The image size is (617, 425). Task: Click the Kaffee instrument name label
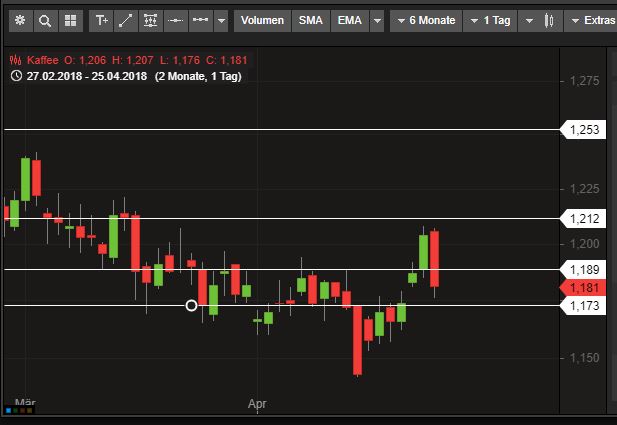(42, 60)
